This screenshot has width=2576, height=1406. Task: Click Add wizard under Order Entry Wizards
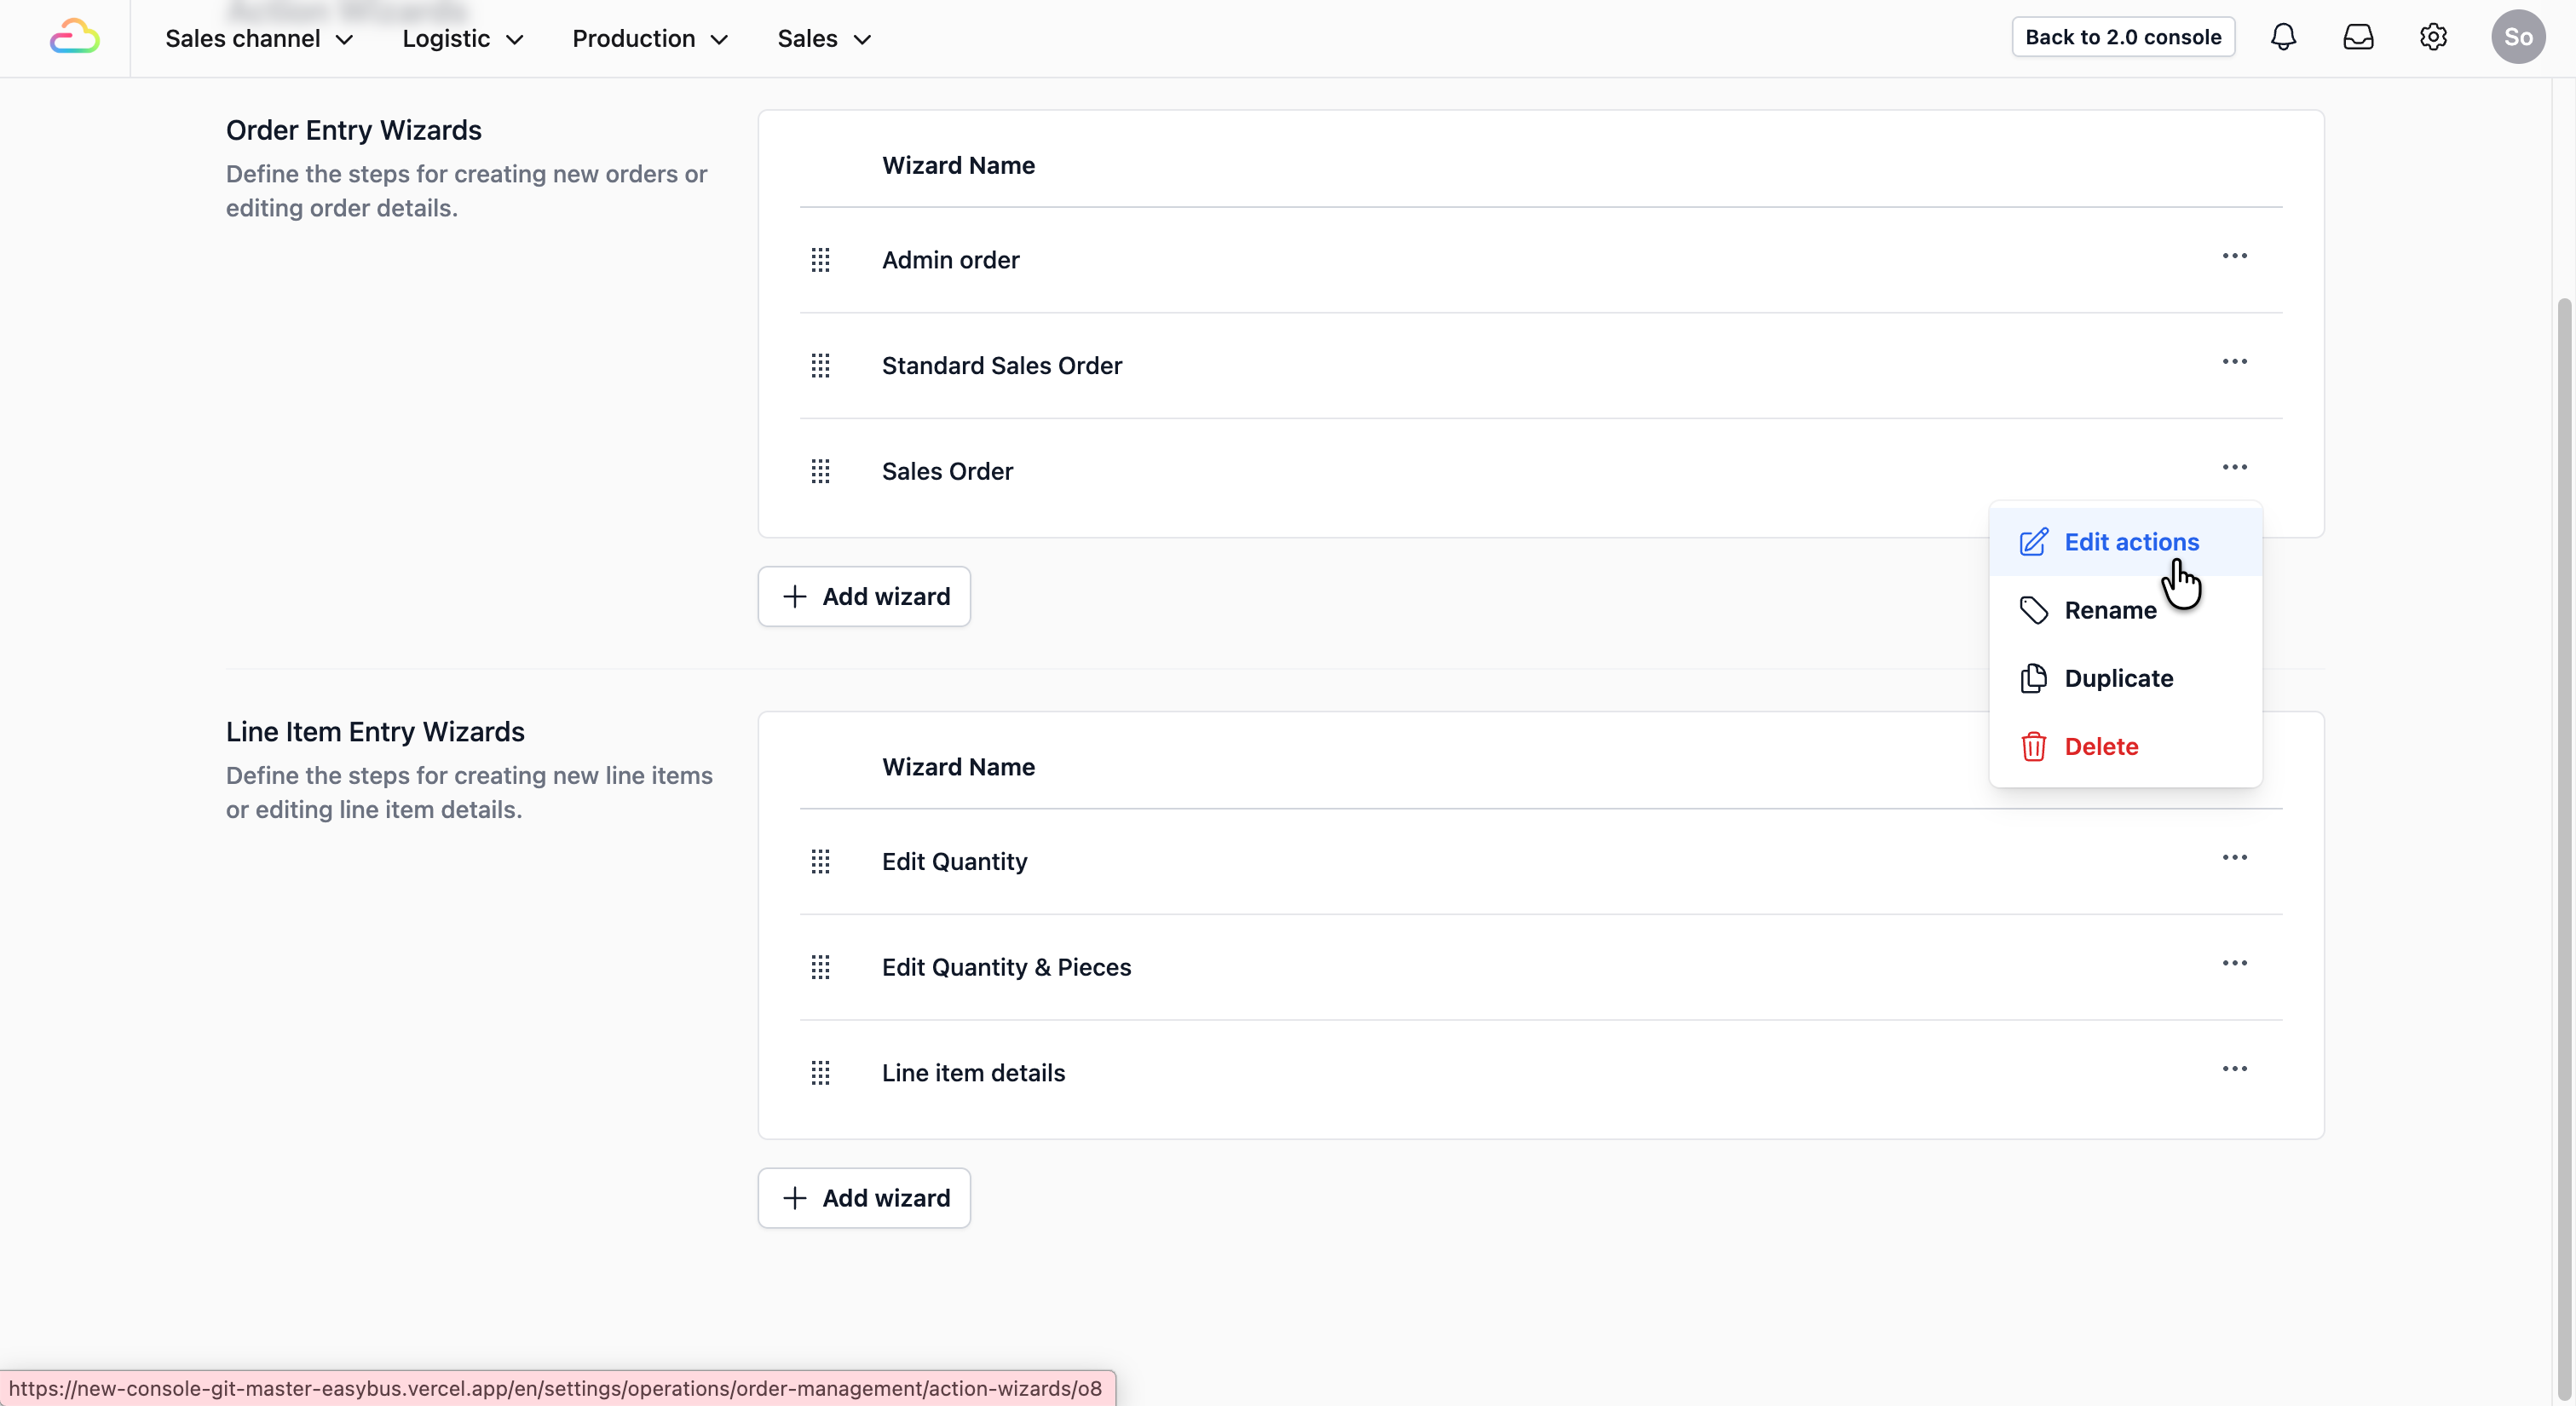pos(864,597)
